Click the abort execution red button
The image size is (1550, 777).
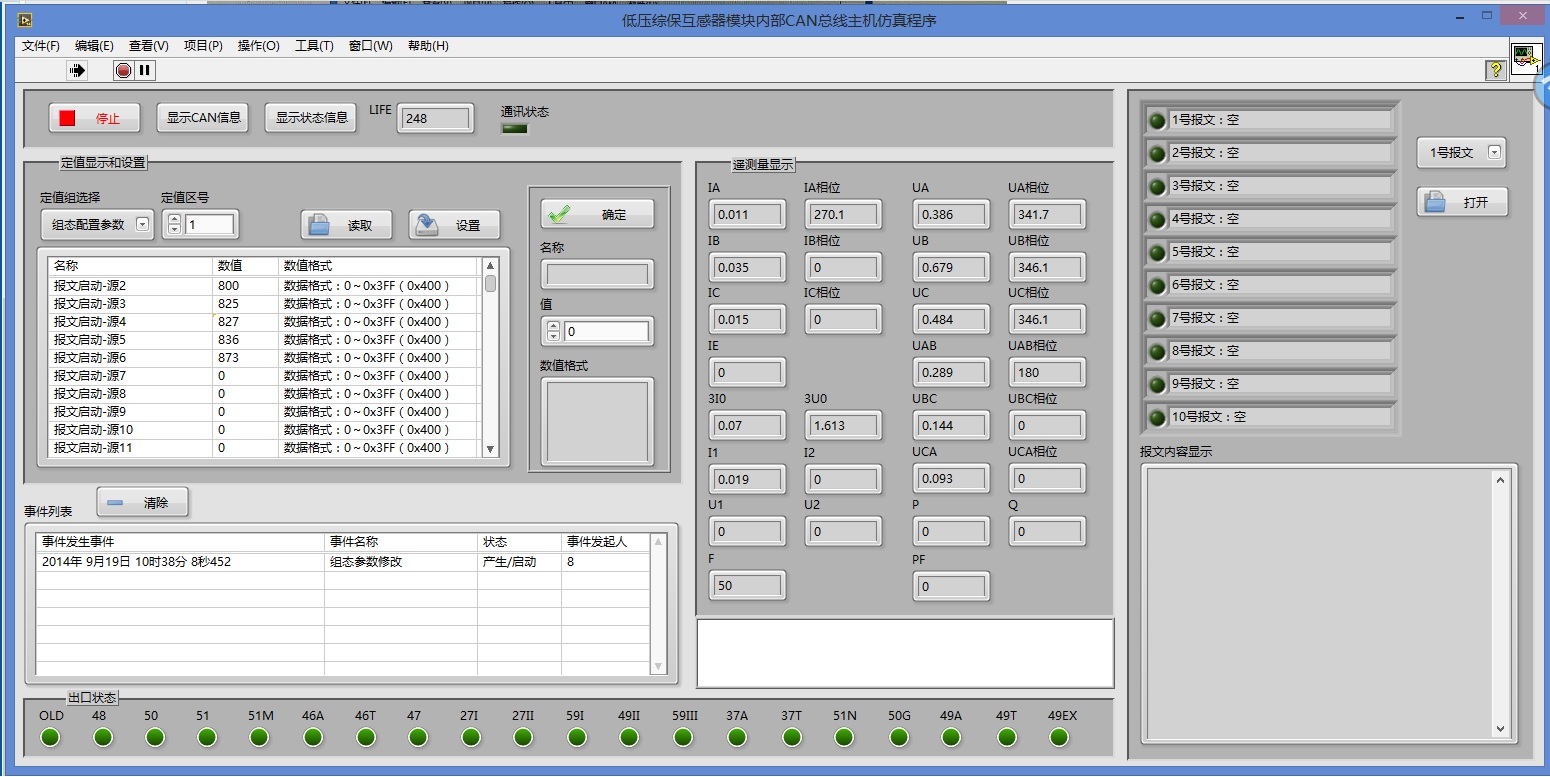pyautogui.click(x=123, y=70)
